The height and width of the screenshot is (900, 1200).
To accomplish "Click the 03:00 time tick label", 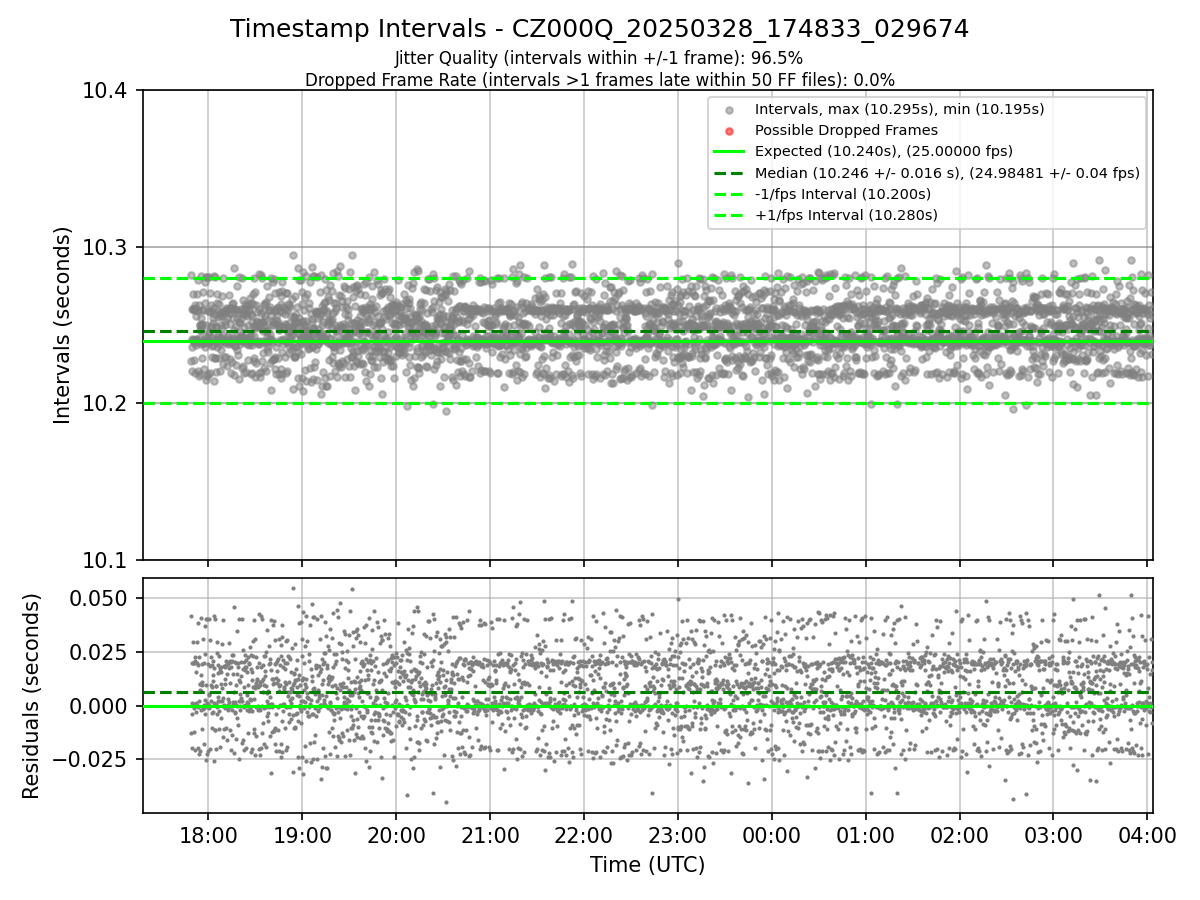I will (1053, 834).
